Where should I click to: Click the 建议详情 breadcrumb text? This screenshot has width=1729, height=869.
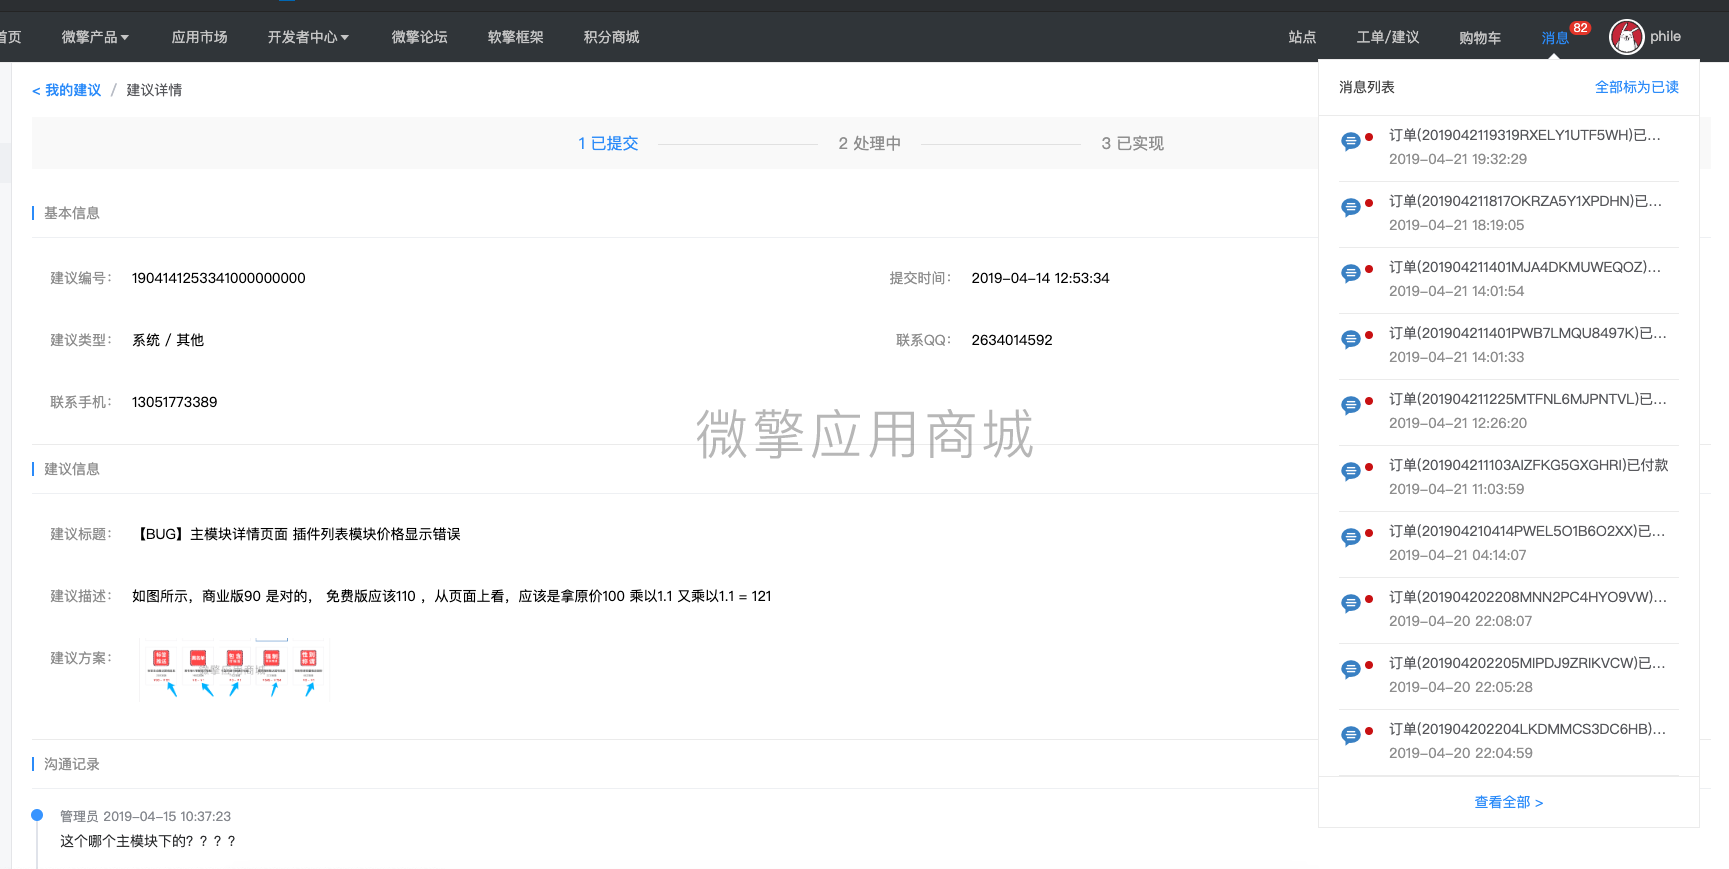click(154, 90)
